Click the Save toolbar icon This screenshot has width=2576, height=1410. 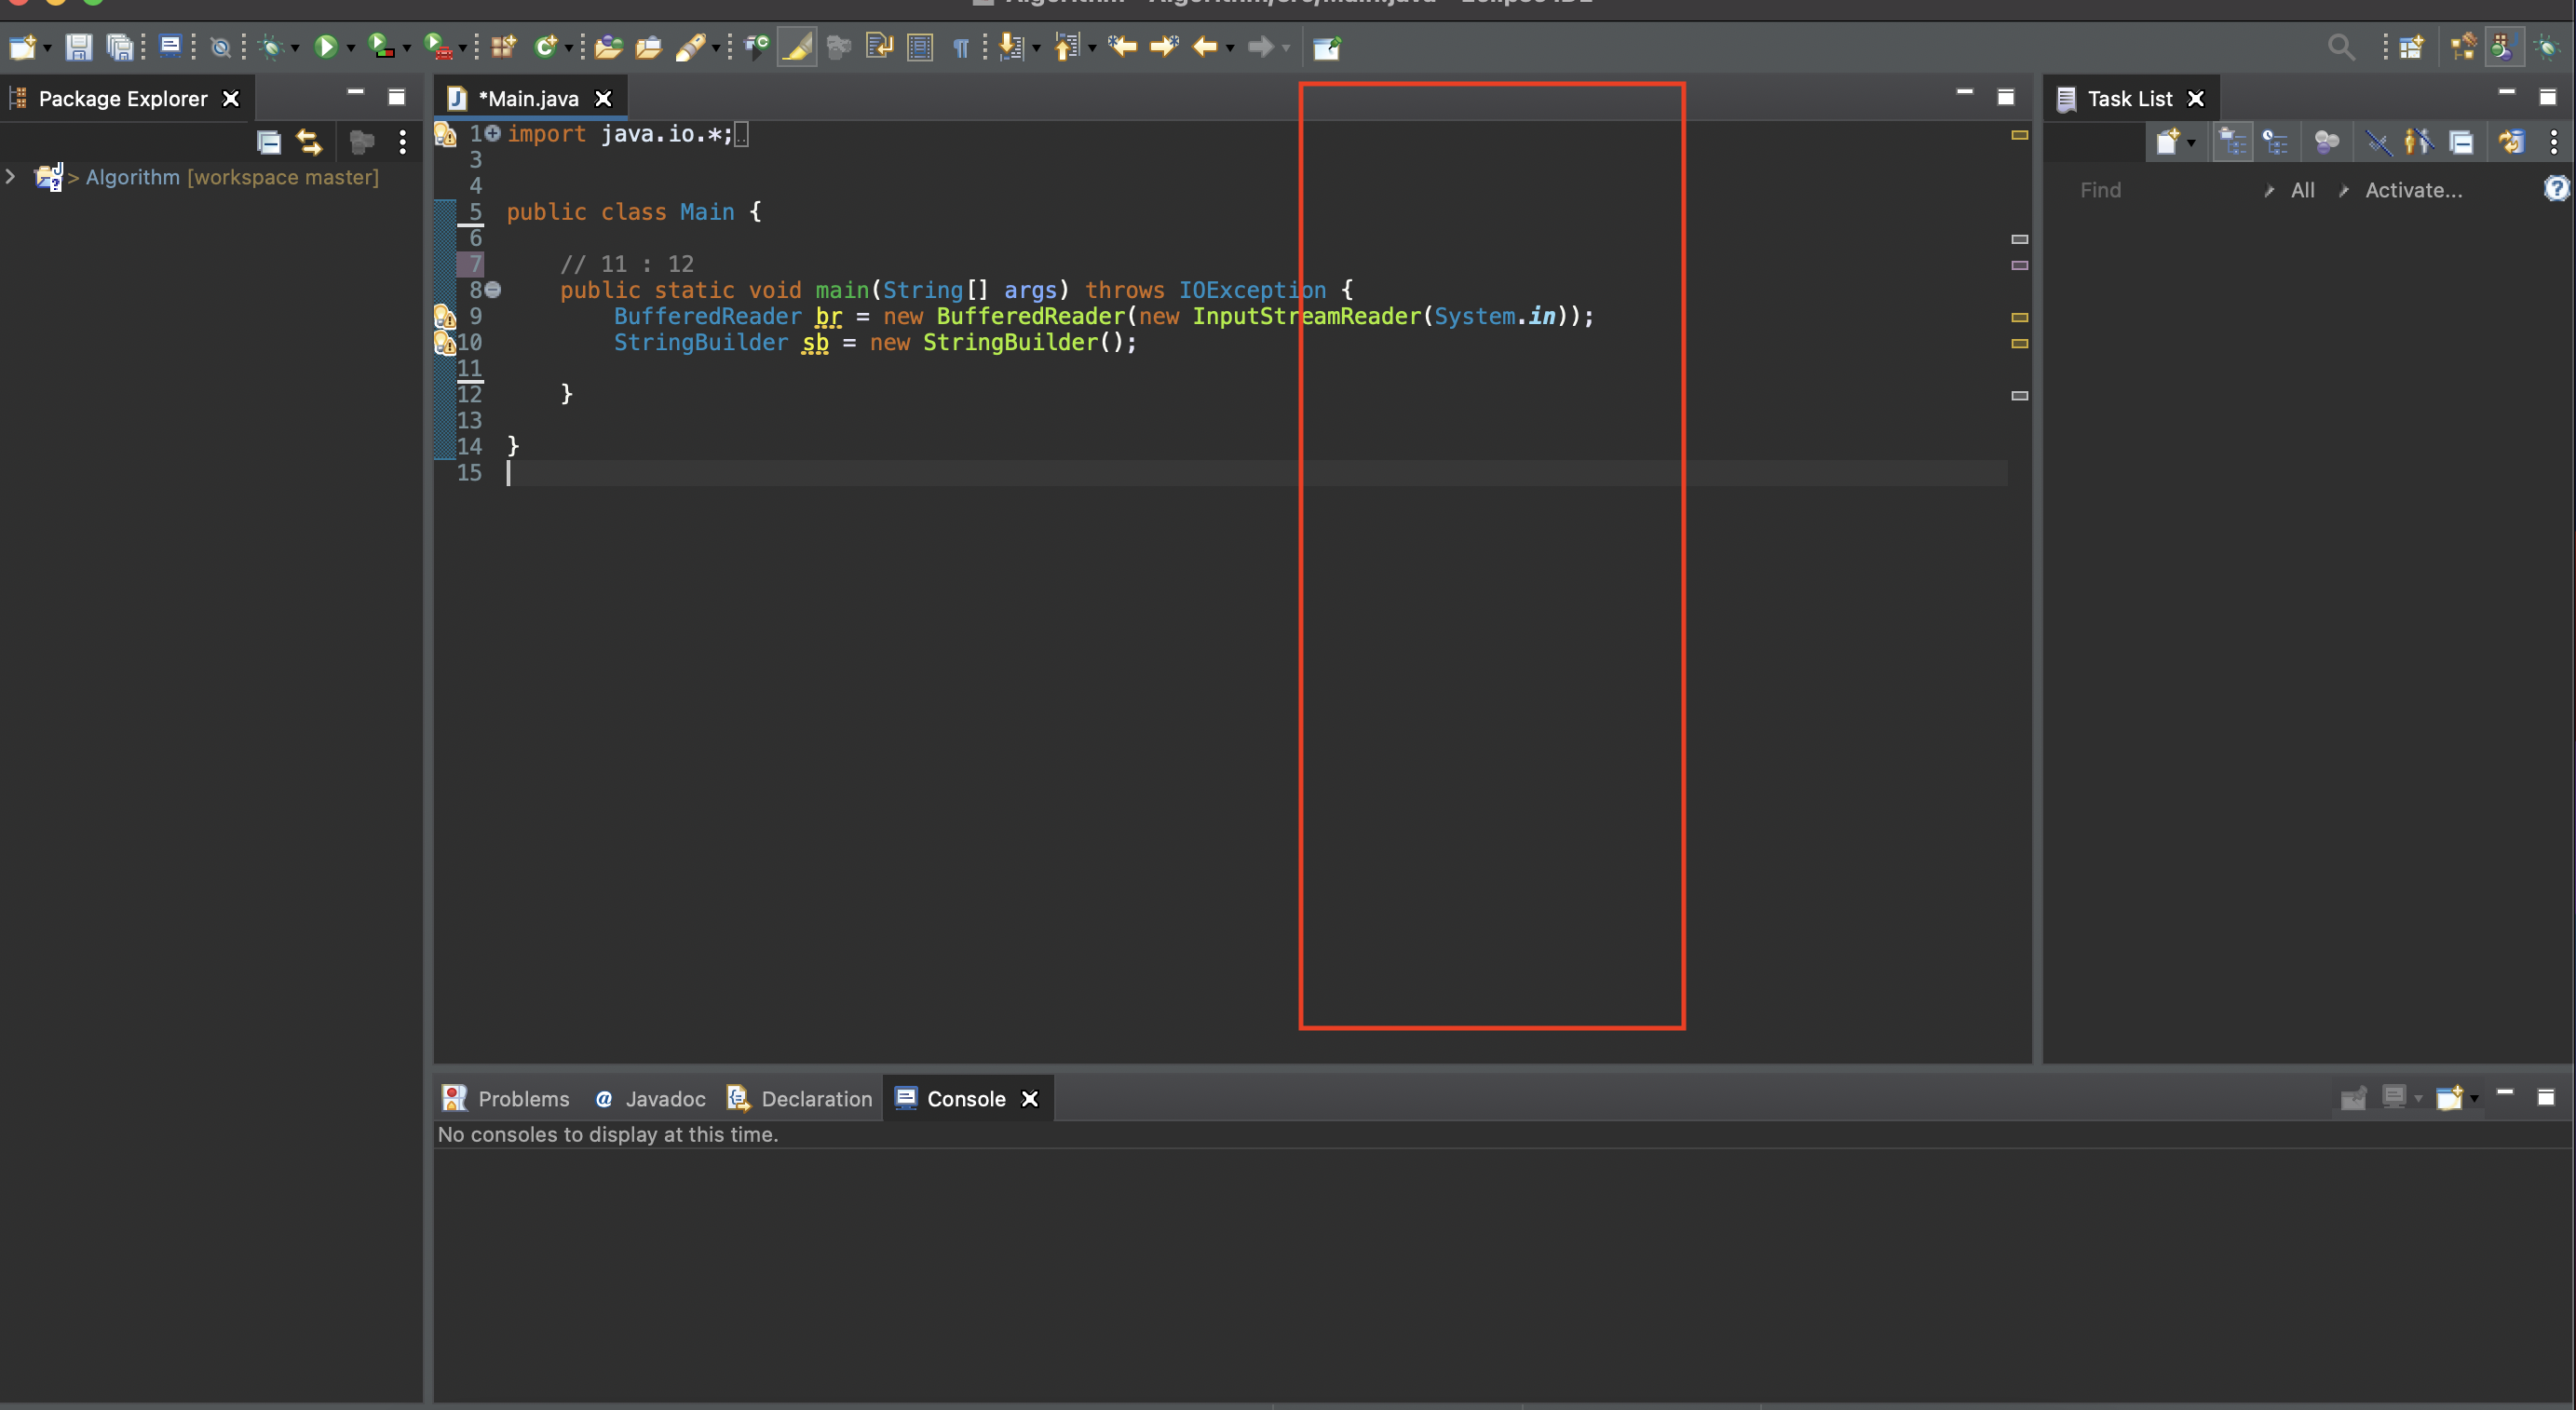point(78,47)
